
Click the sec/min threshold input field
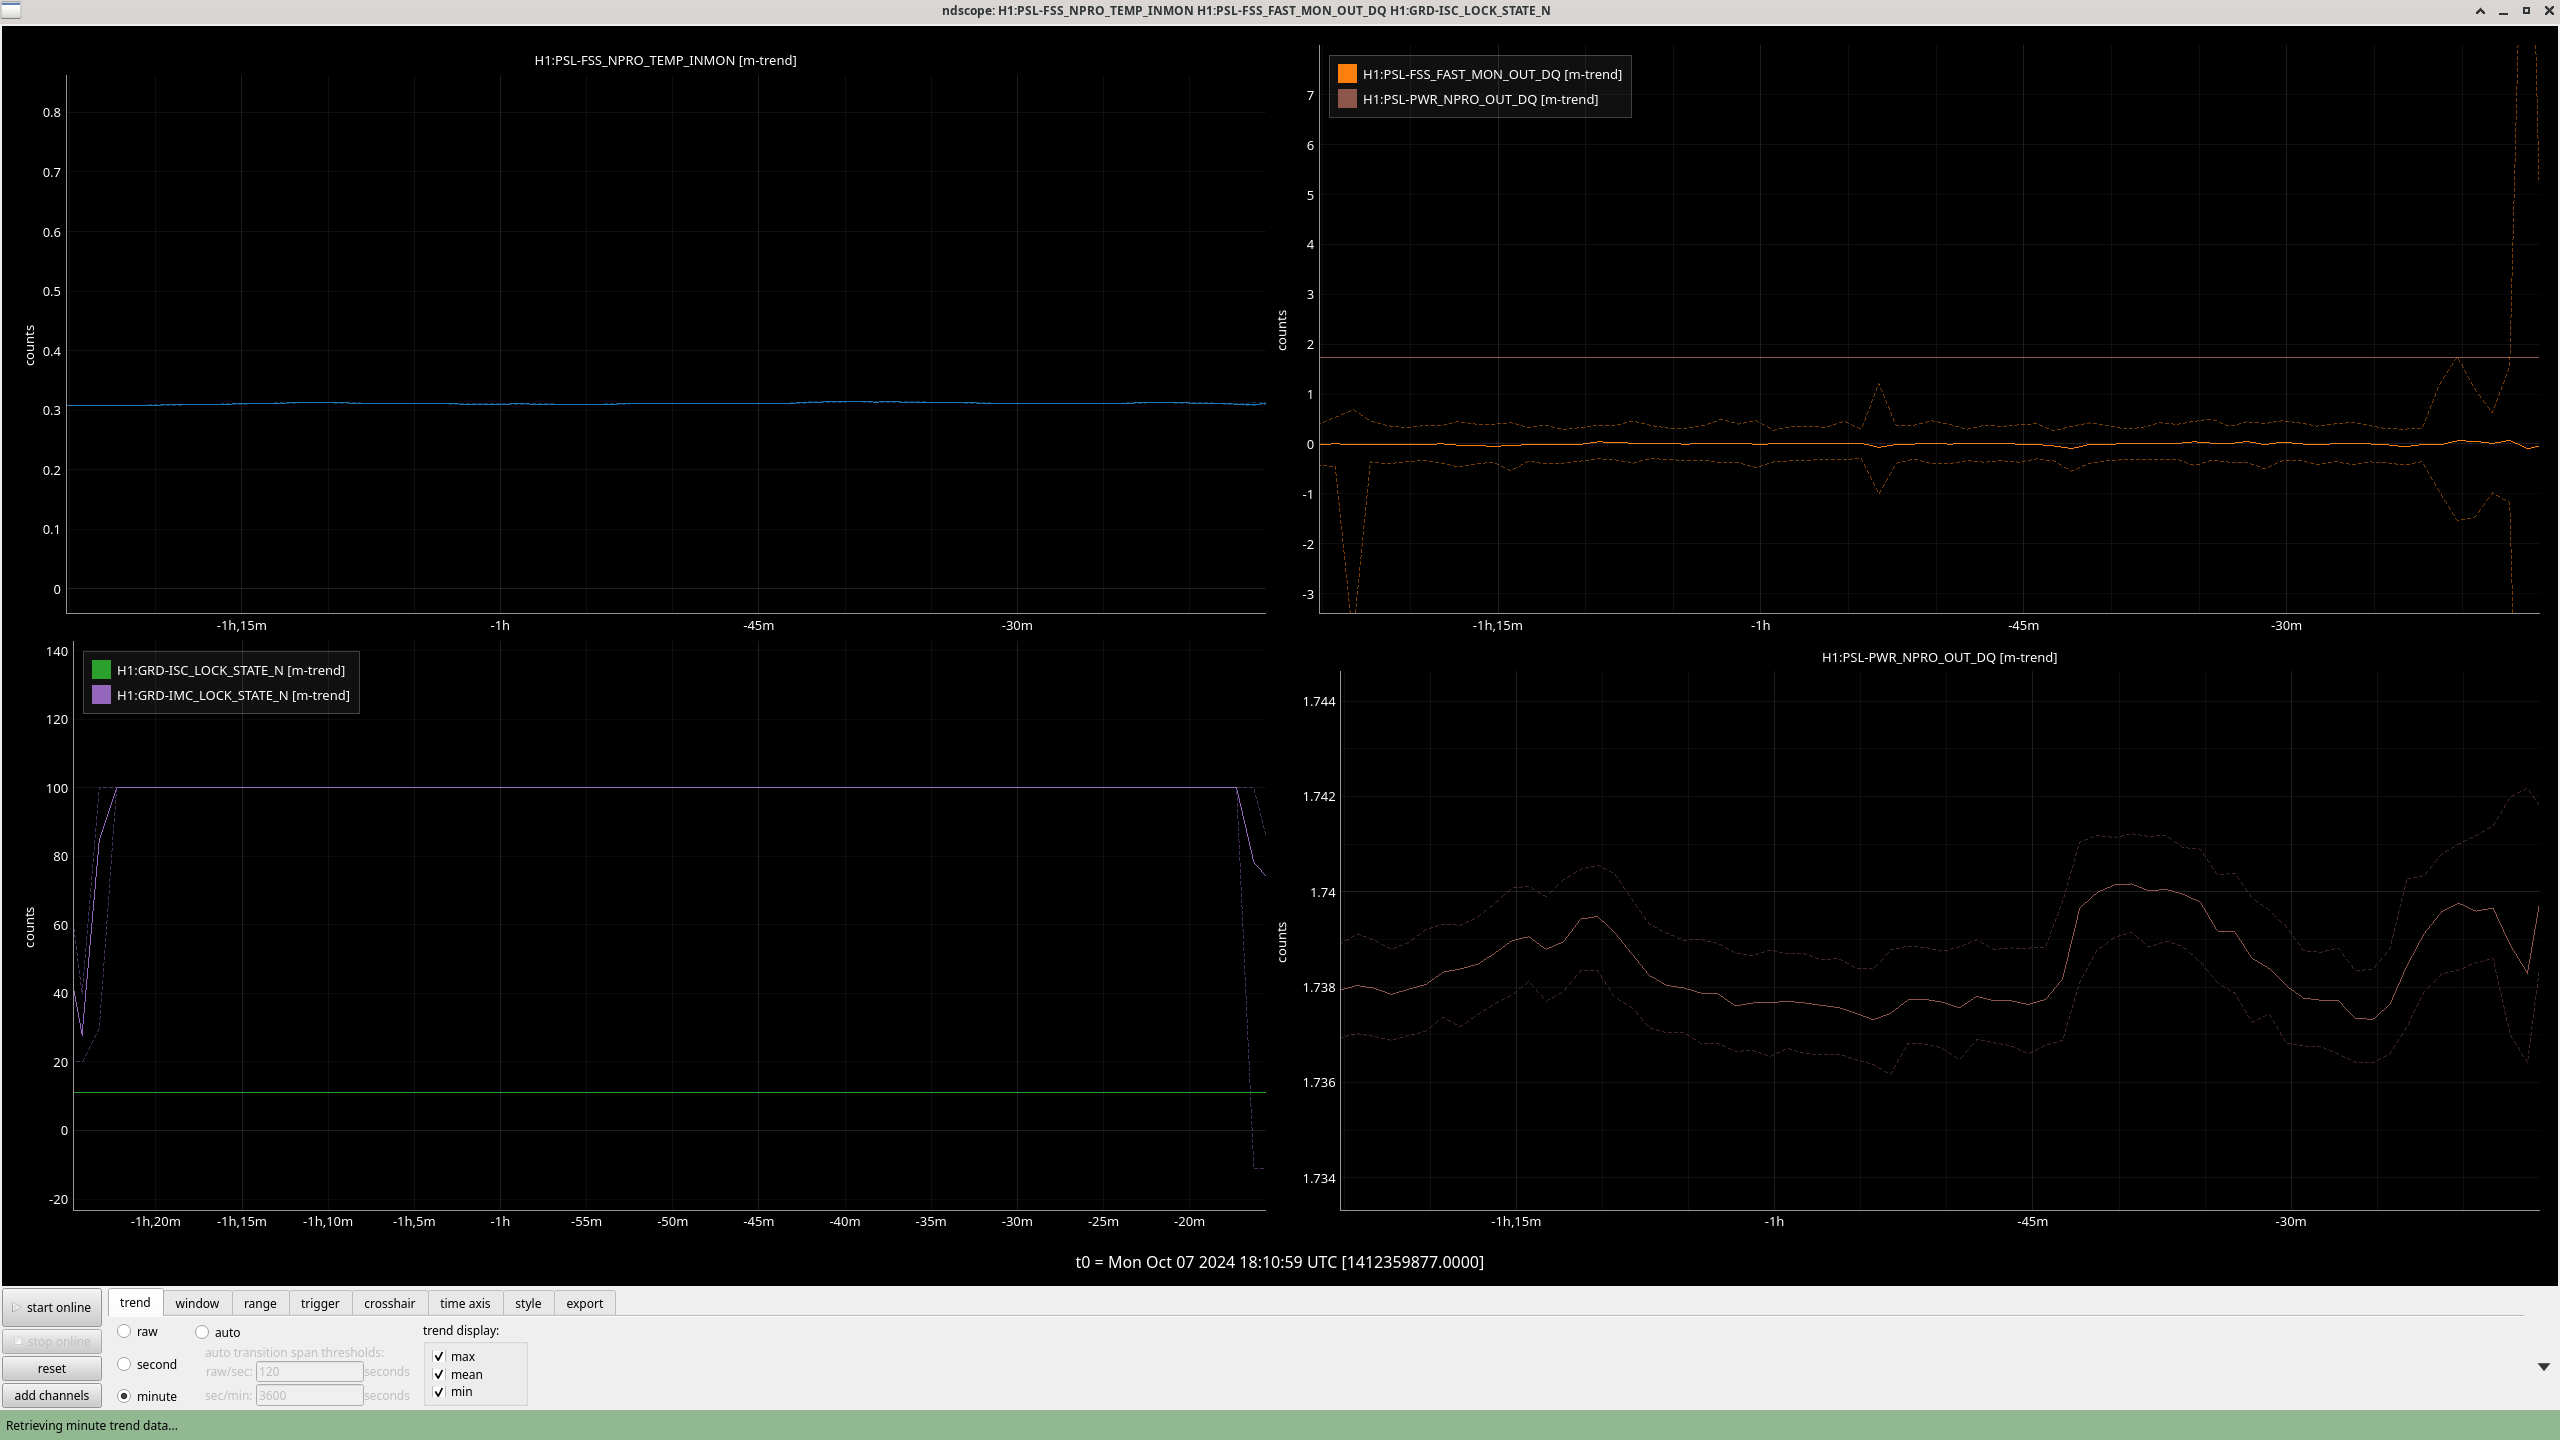[309, 1396]
